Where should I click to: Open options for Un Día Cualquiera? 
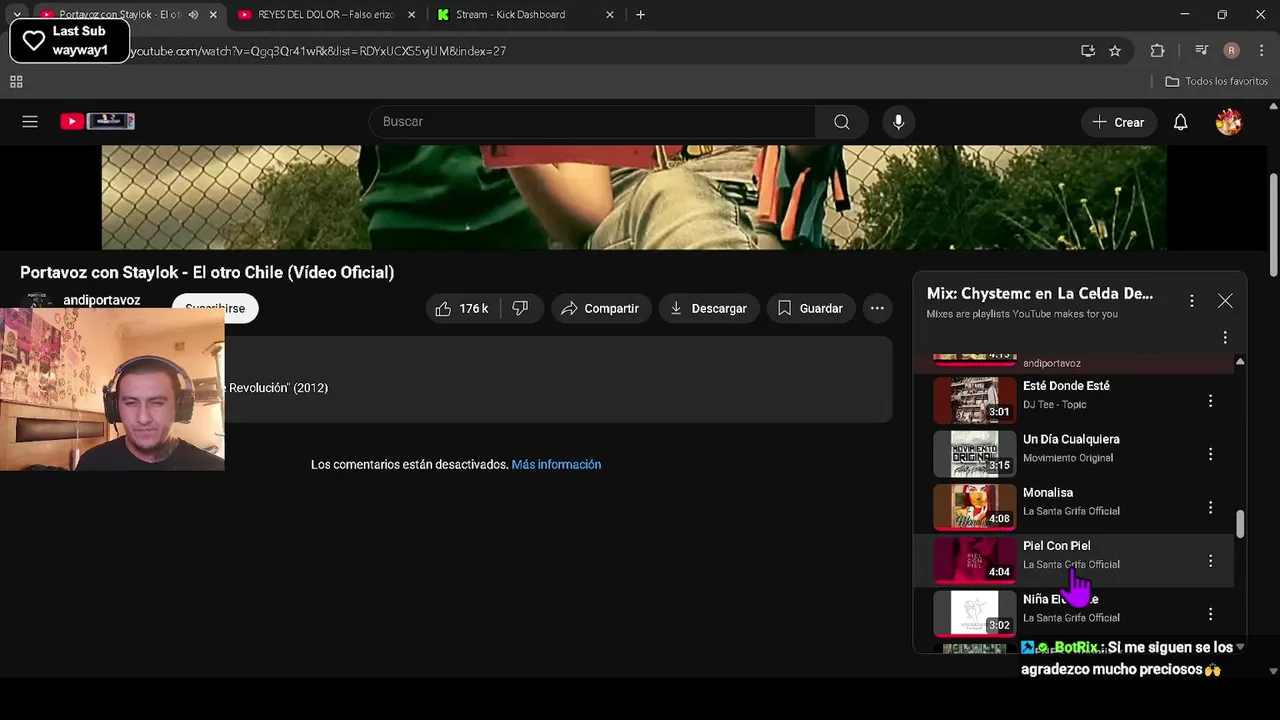coord(1210,454)
